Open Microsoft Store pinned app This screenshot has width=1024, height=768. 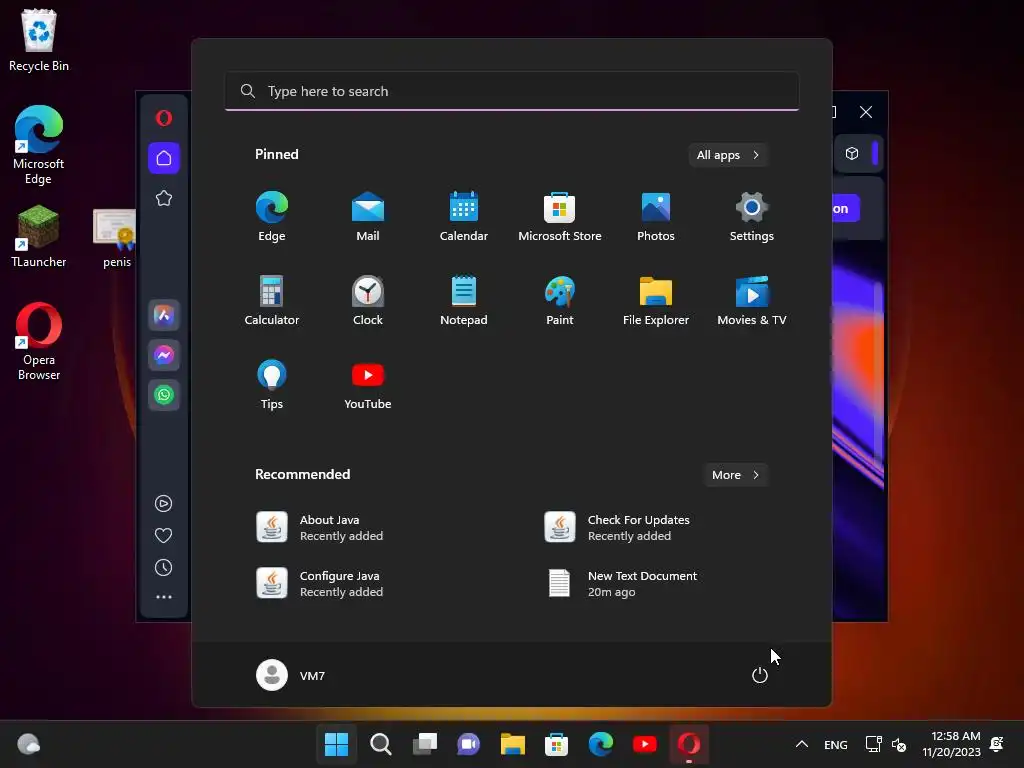click(560, 216)
